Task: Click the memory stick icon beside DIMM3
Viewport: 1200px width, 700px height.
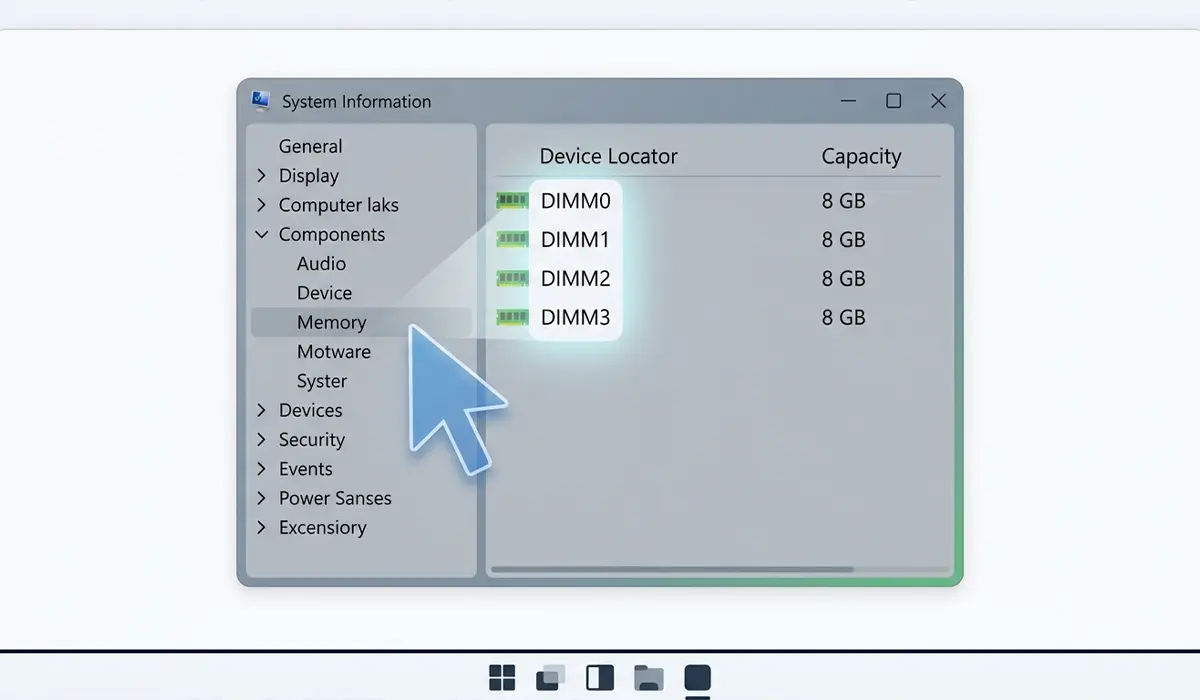Action: [512, 317]
